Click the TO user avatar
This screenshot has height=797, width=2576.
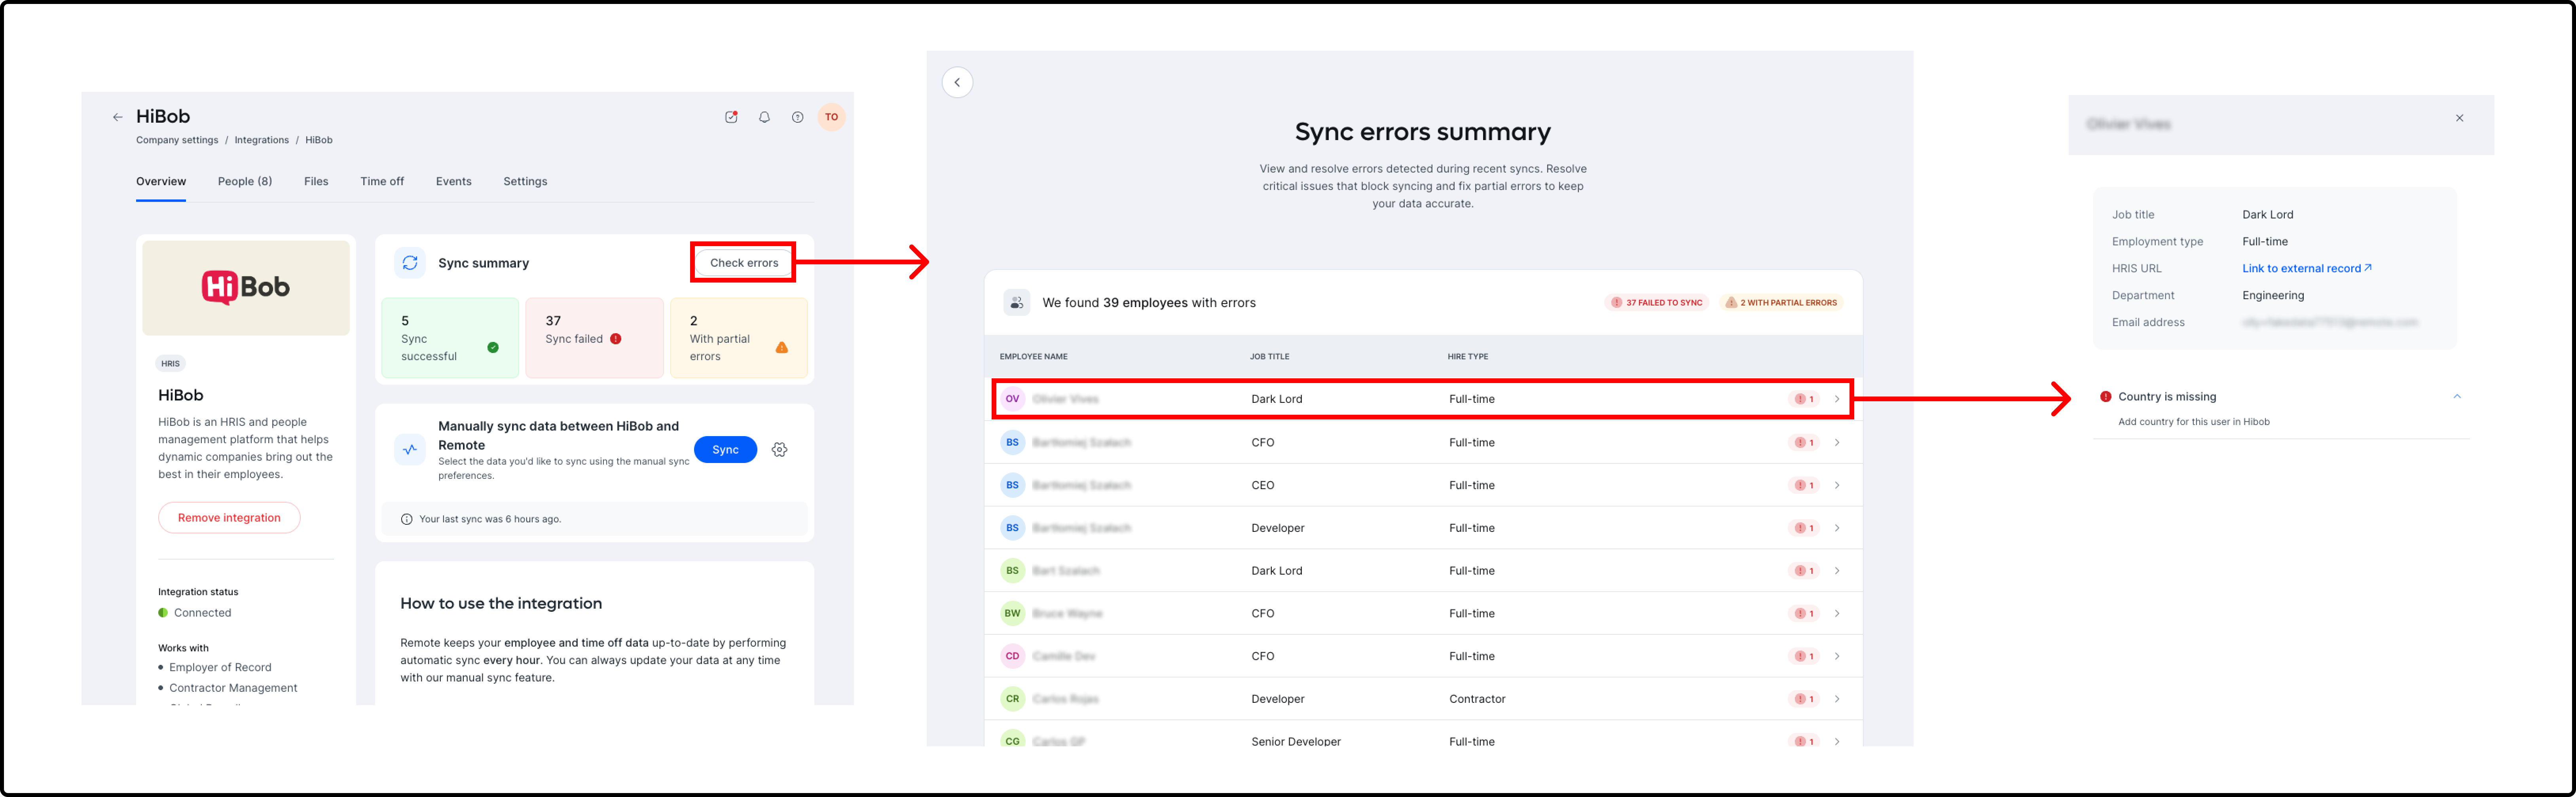click(x=831, y=117)
